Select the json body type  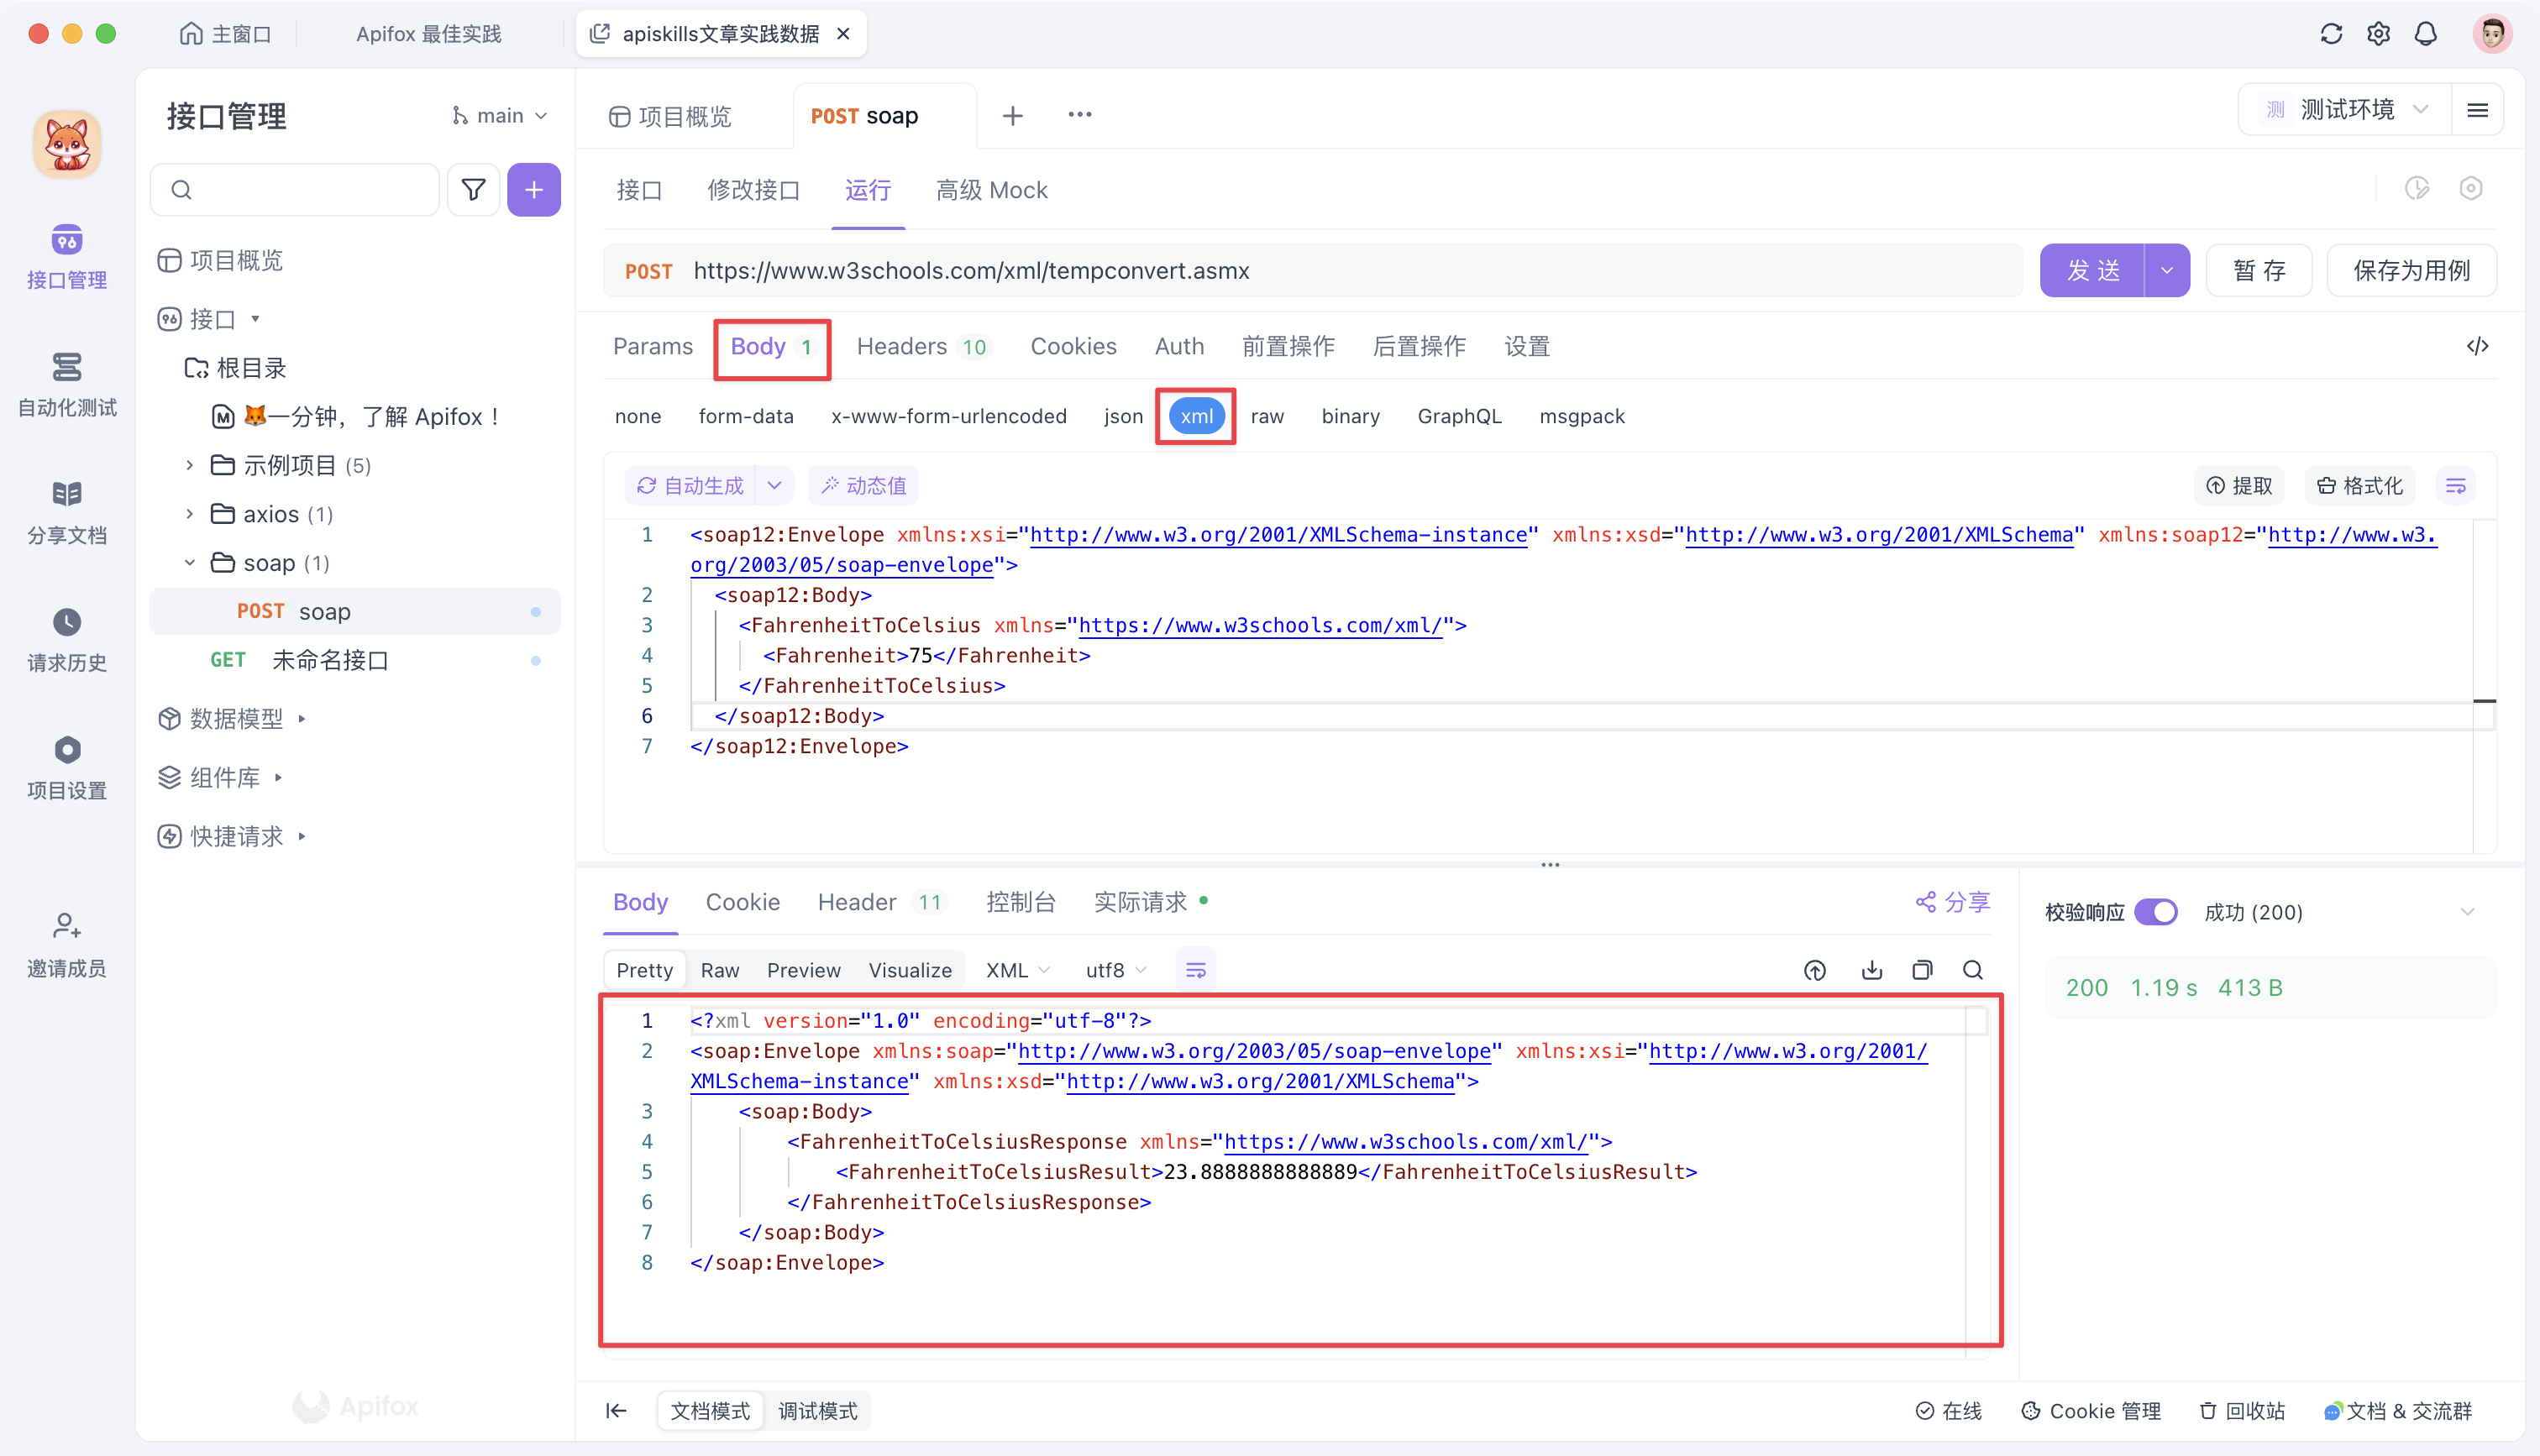pyautogui.click(x=1123, y=416)
